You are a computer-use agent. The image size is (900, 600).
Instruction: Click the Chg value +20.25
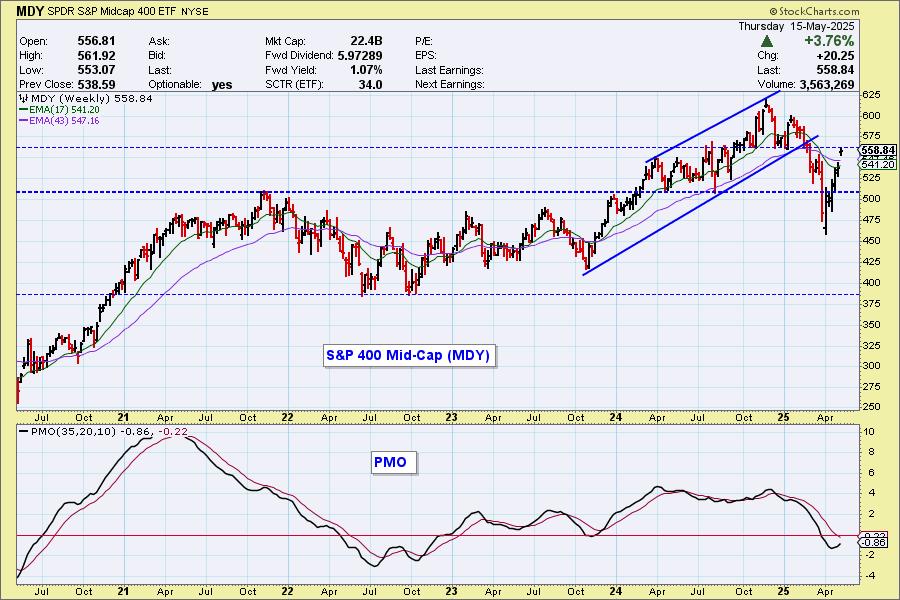click(835, 56)
